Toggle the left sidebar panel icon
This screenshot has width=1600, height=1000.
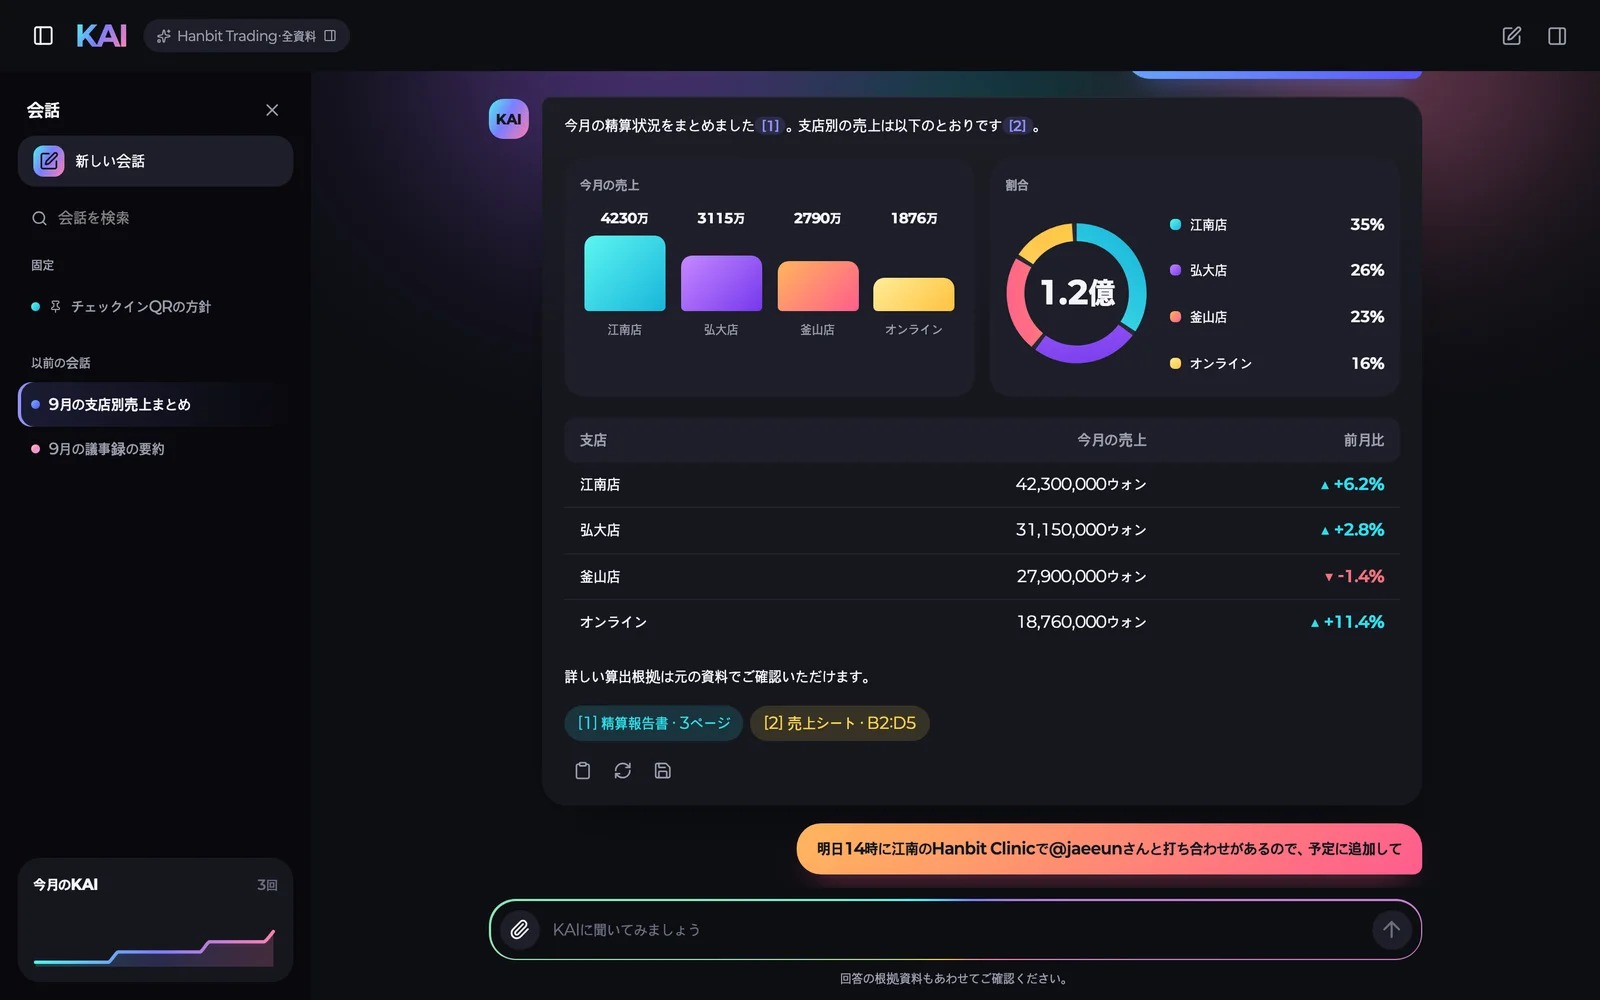tap(43, 36)
